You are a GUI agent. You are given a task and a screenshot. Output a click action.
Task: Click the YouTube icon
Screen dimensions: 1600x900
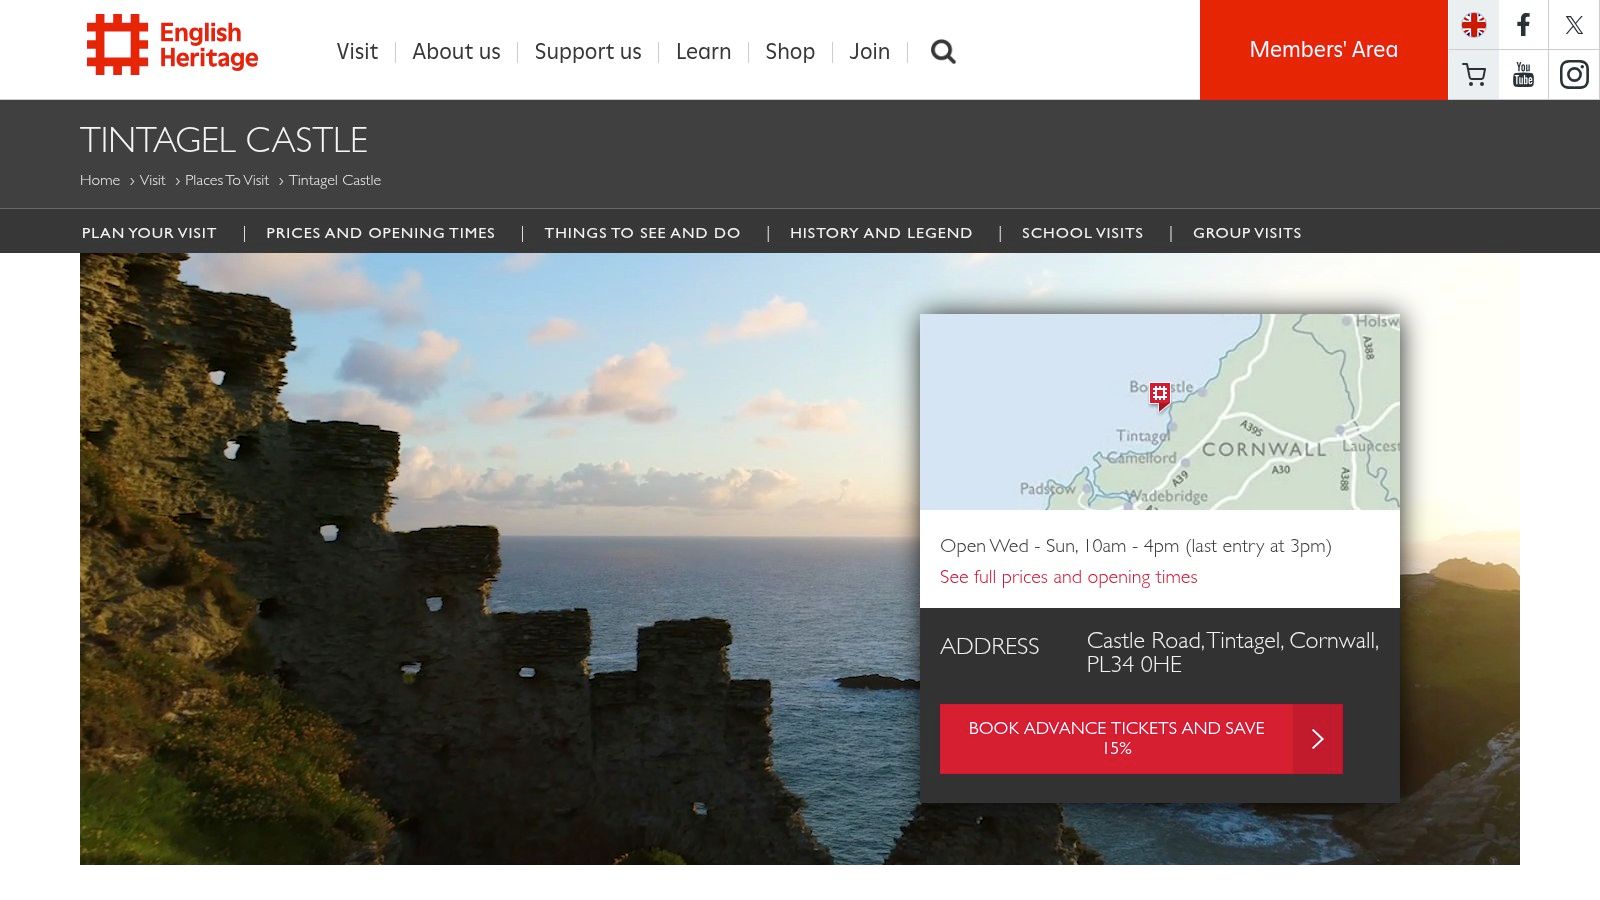point(1523,74)
